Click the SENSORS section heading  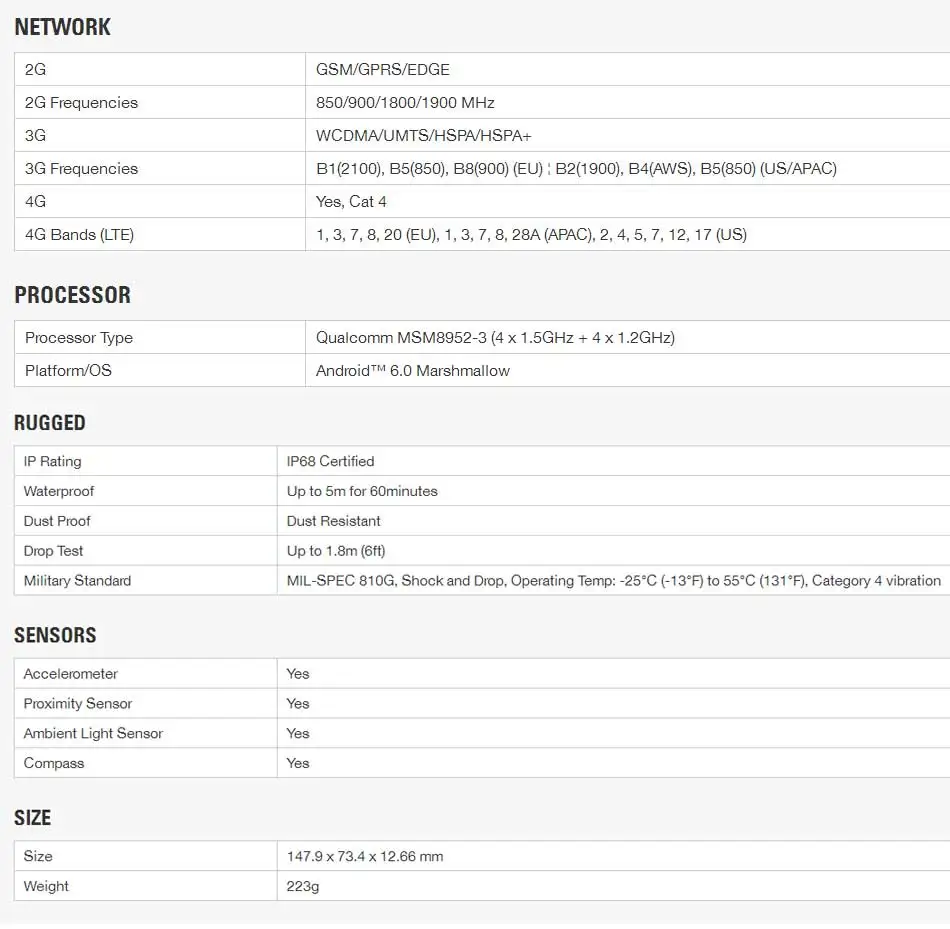55,635
